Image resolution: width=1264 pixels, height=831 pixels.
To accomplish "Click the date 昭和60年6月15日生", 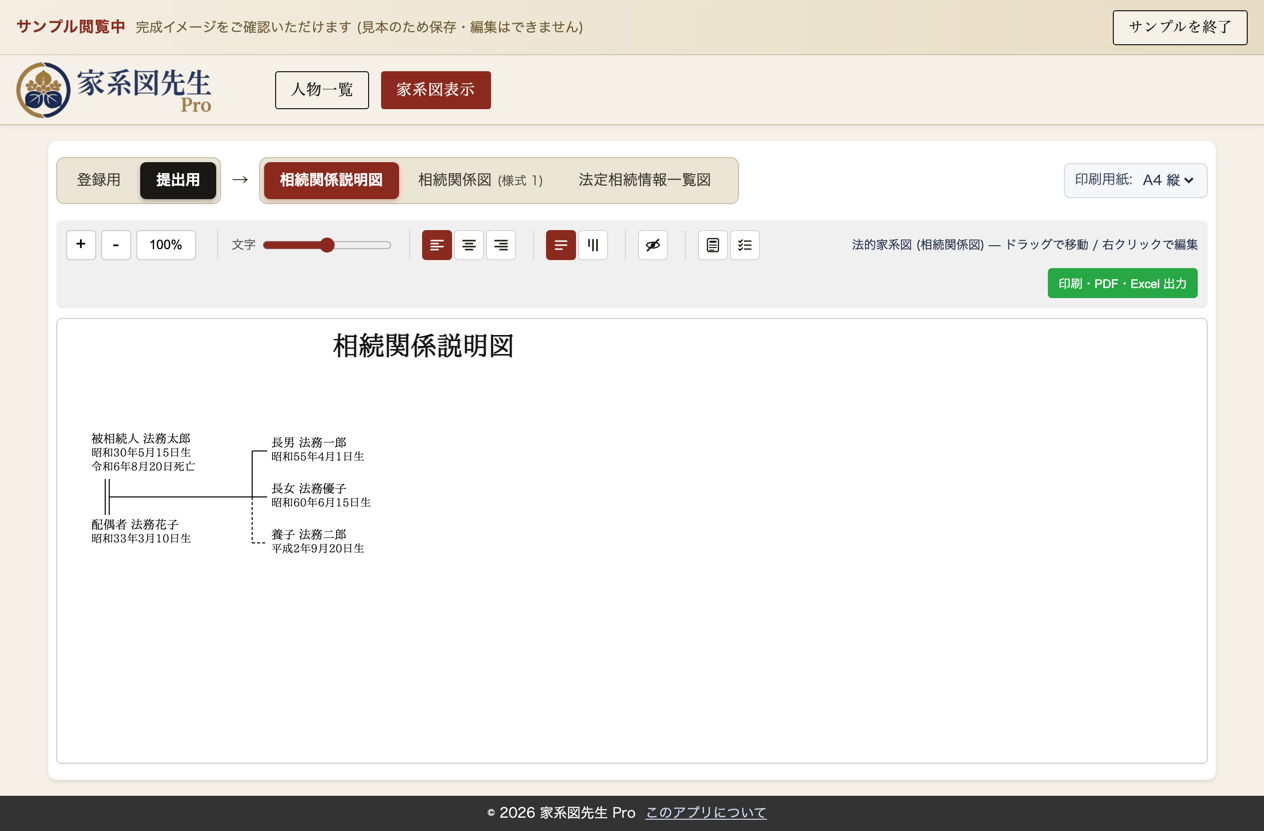I will [x=321, y=502].
